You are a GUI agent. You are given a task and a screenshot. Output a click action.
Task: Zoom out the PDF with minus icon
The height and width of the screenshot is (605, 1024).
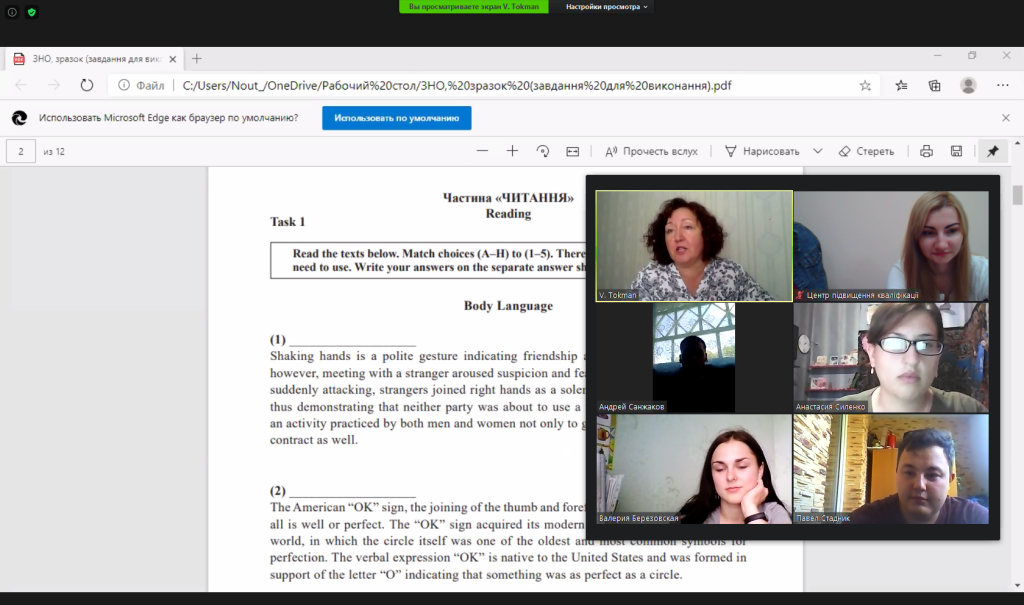483,151
